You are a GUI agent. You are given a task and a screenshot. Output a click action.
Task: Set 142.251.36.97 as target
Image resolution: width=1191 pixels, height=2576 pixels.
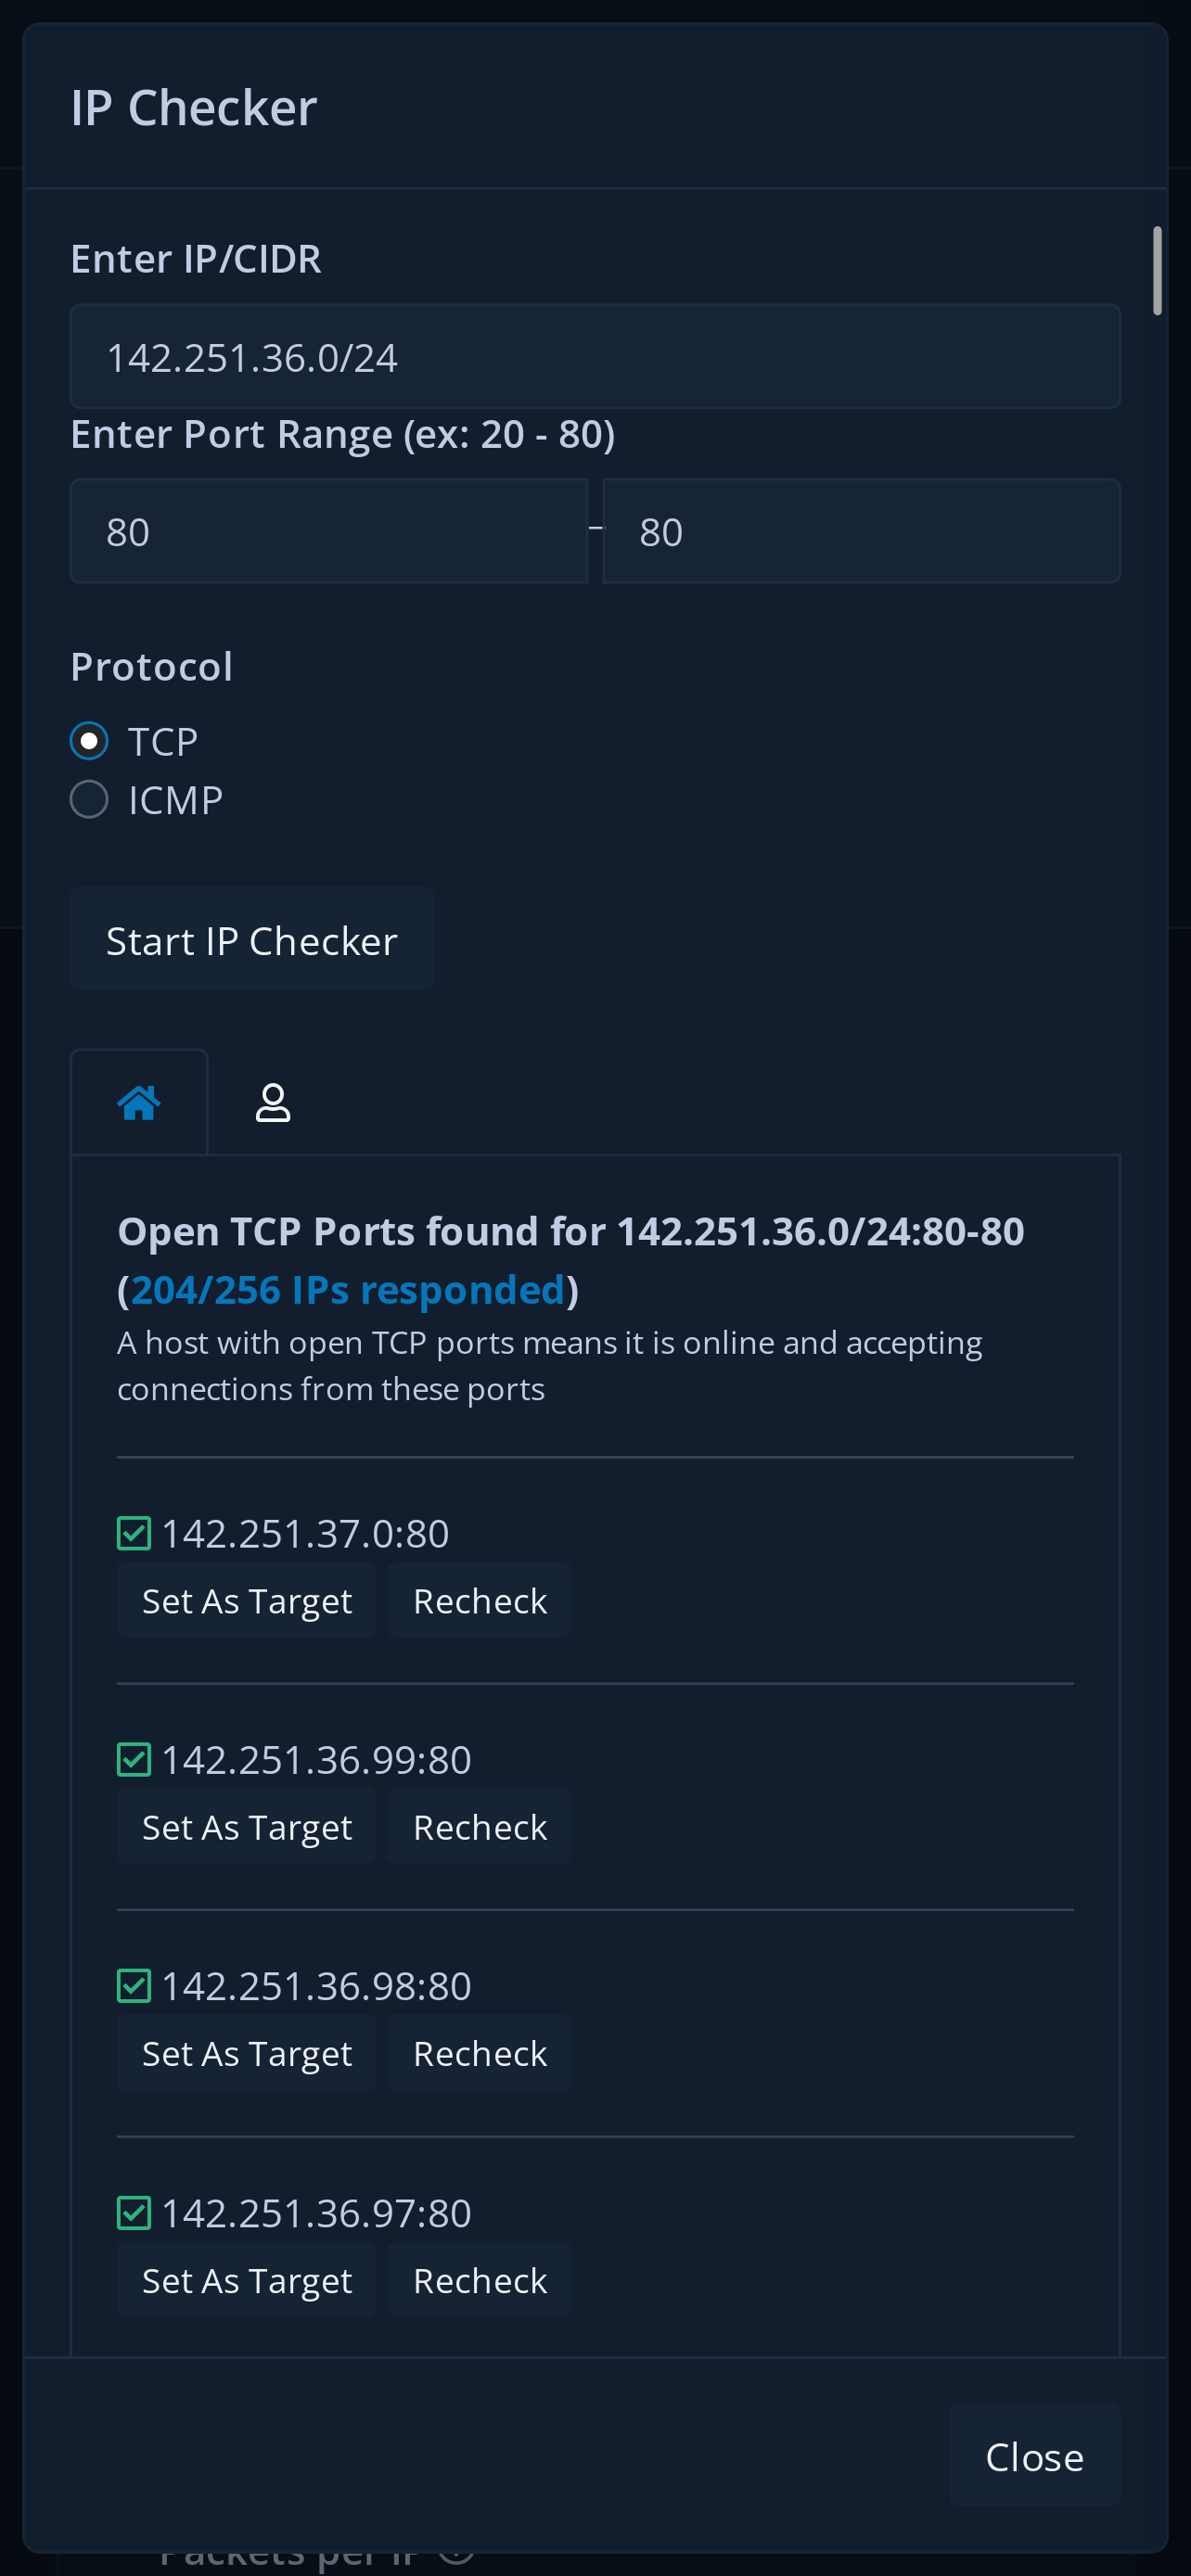246,2279
